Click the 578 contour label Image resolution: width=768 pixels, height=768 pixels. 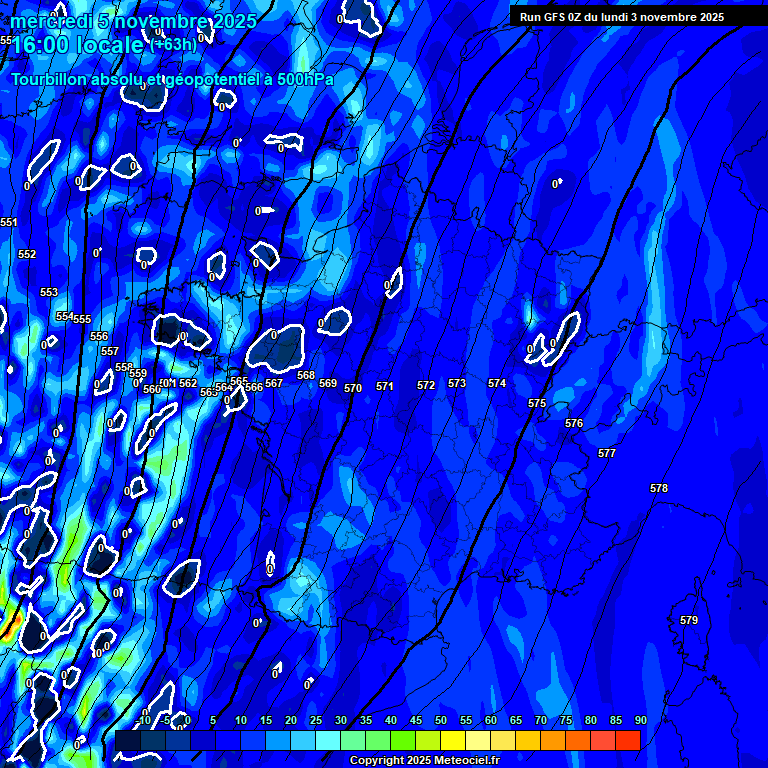[x=658, y=488]
